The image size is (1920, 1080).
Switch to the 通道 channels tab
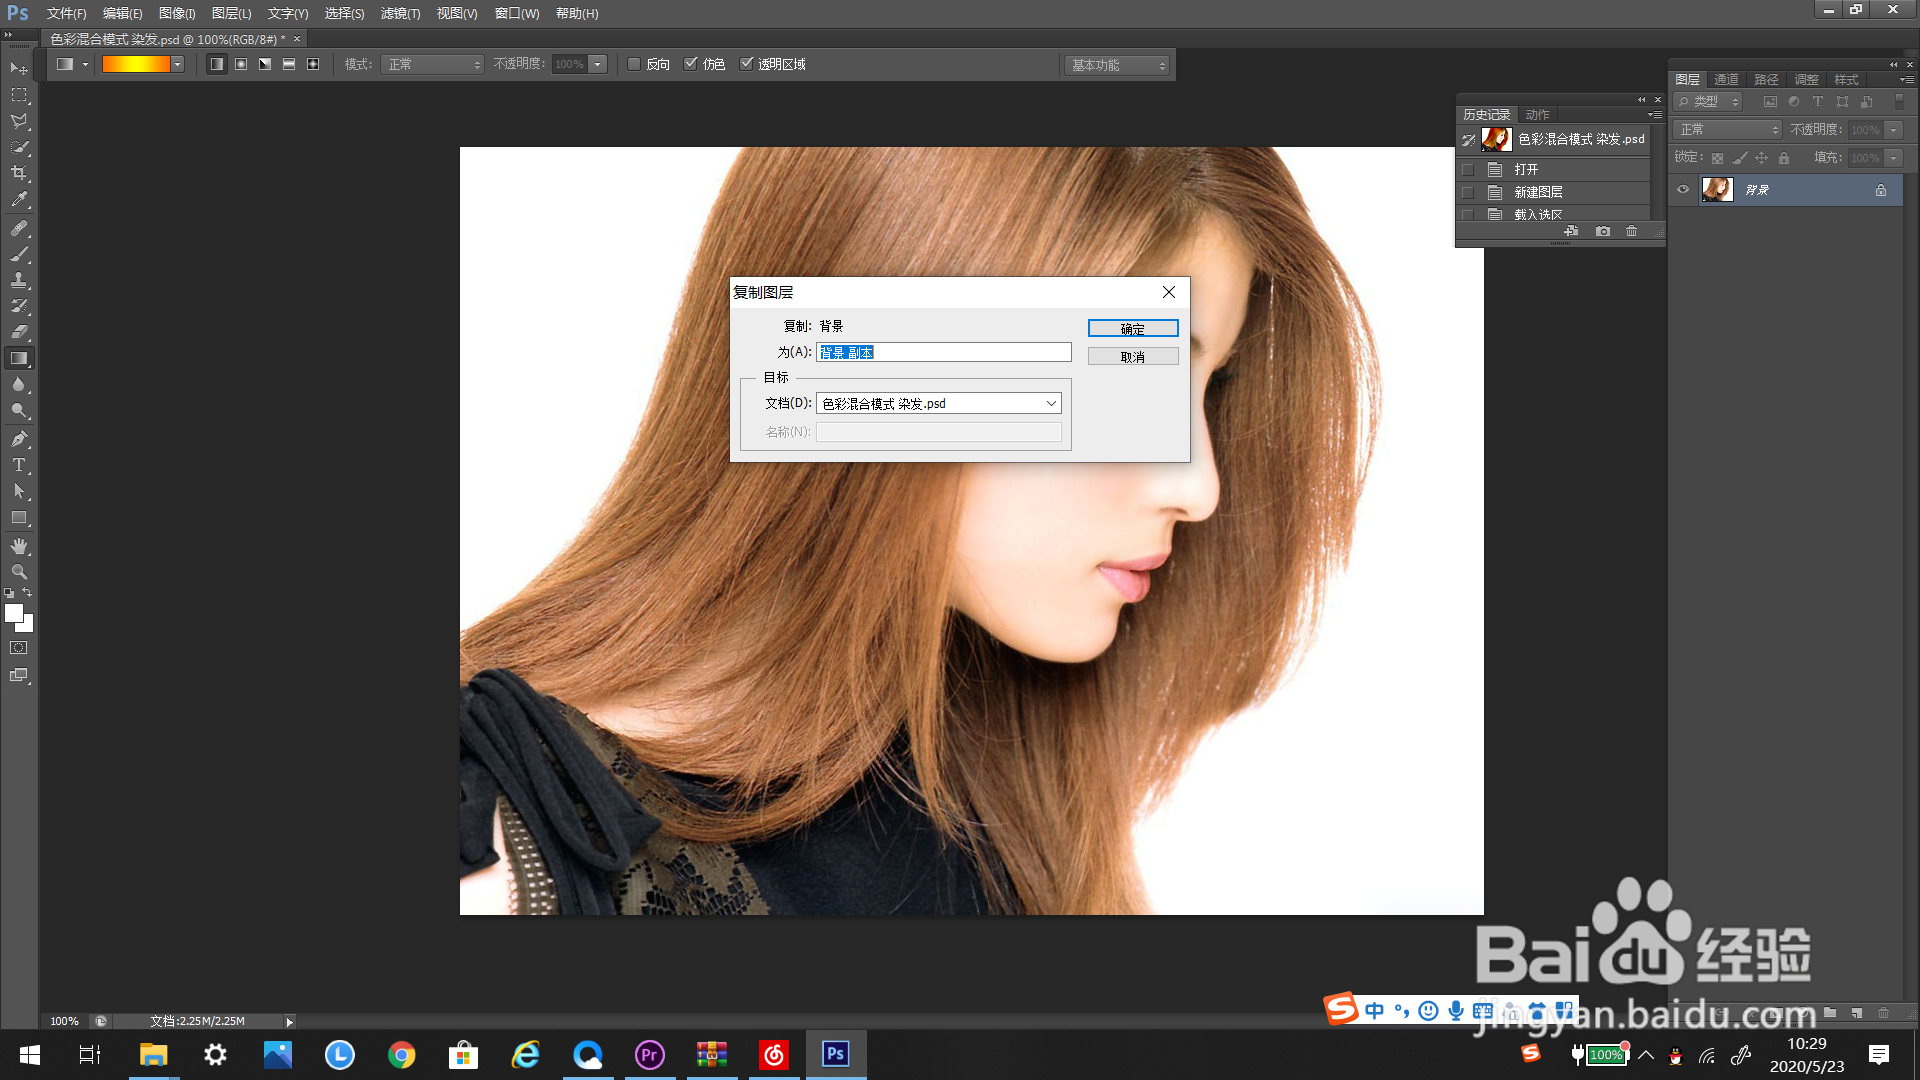(x=1726, y=79)
